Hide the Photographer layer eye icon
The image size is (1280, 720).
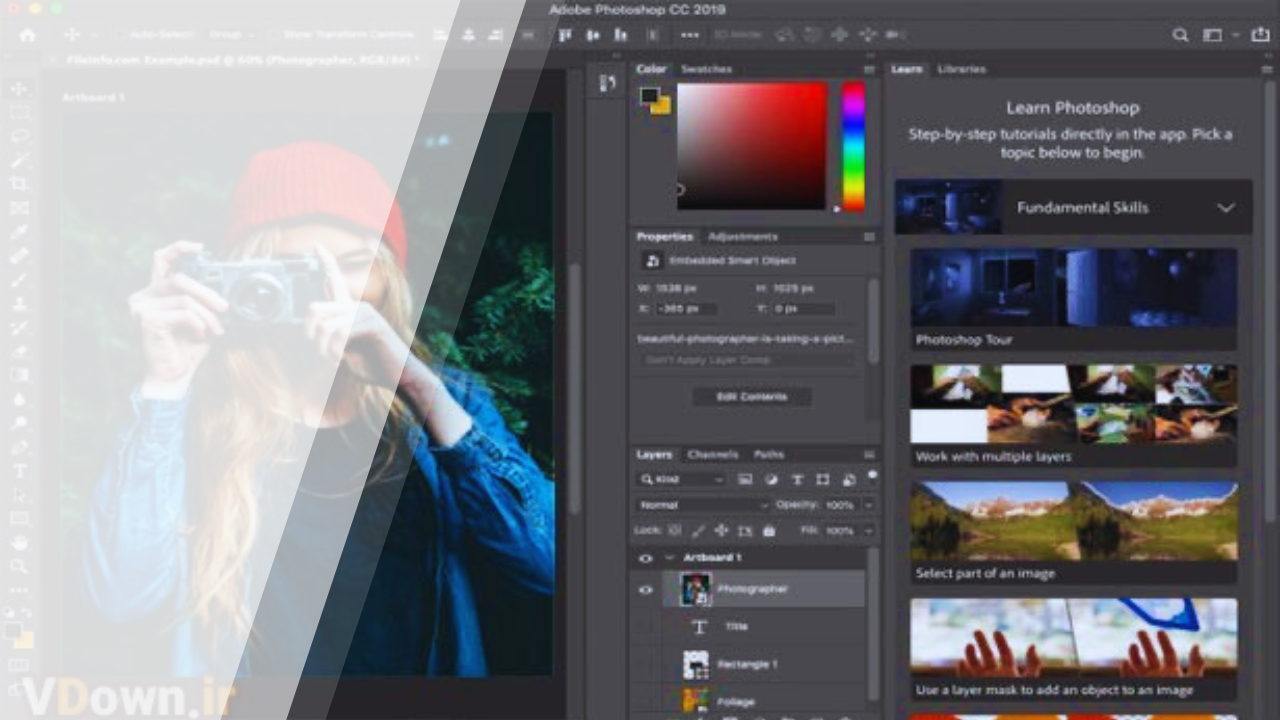(x=645, y=590)
